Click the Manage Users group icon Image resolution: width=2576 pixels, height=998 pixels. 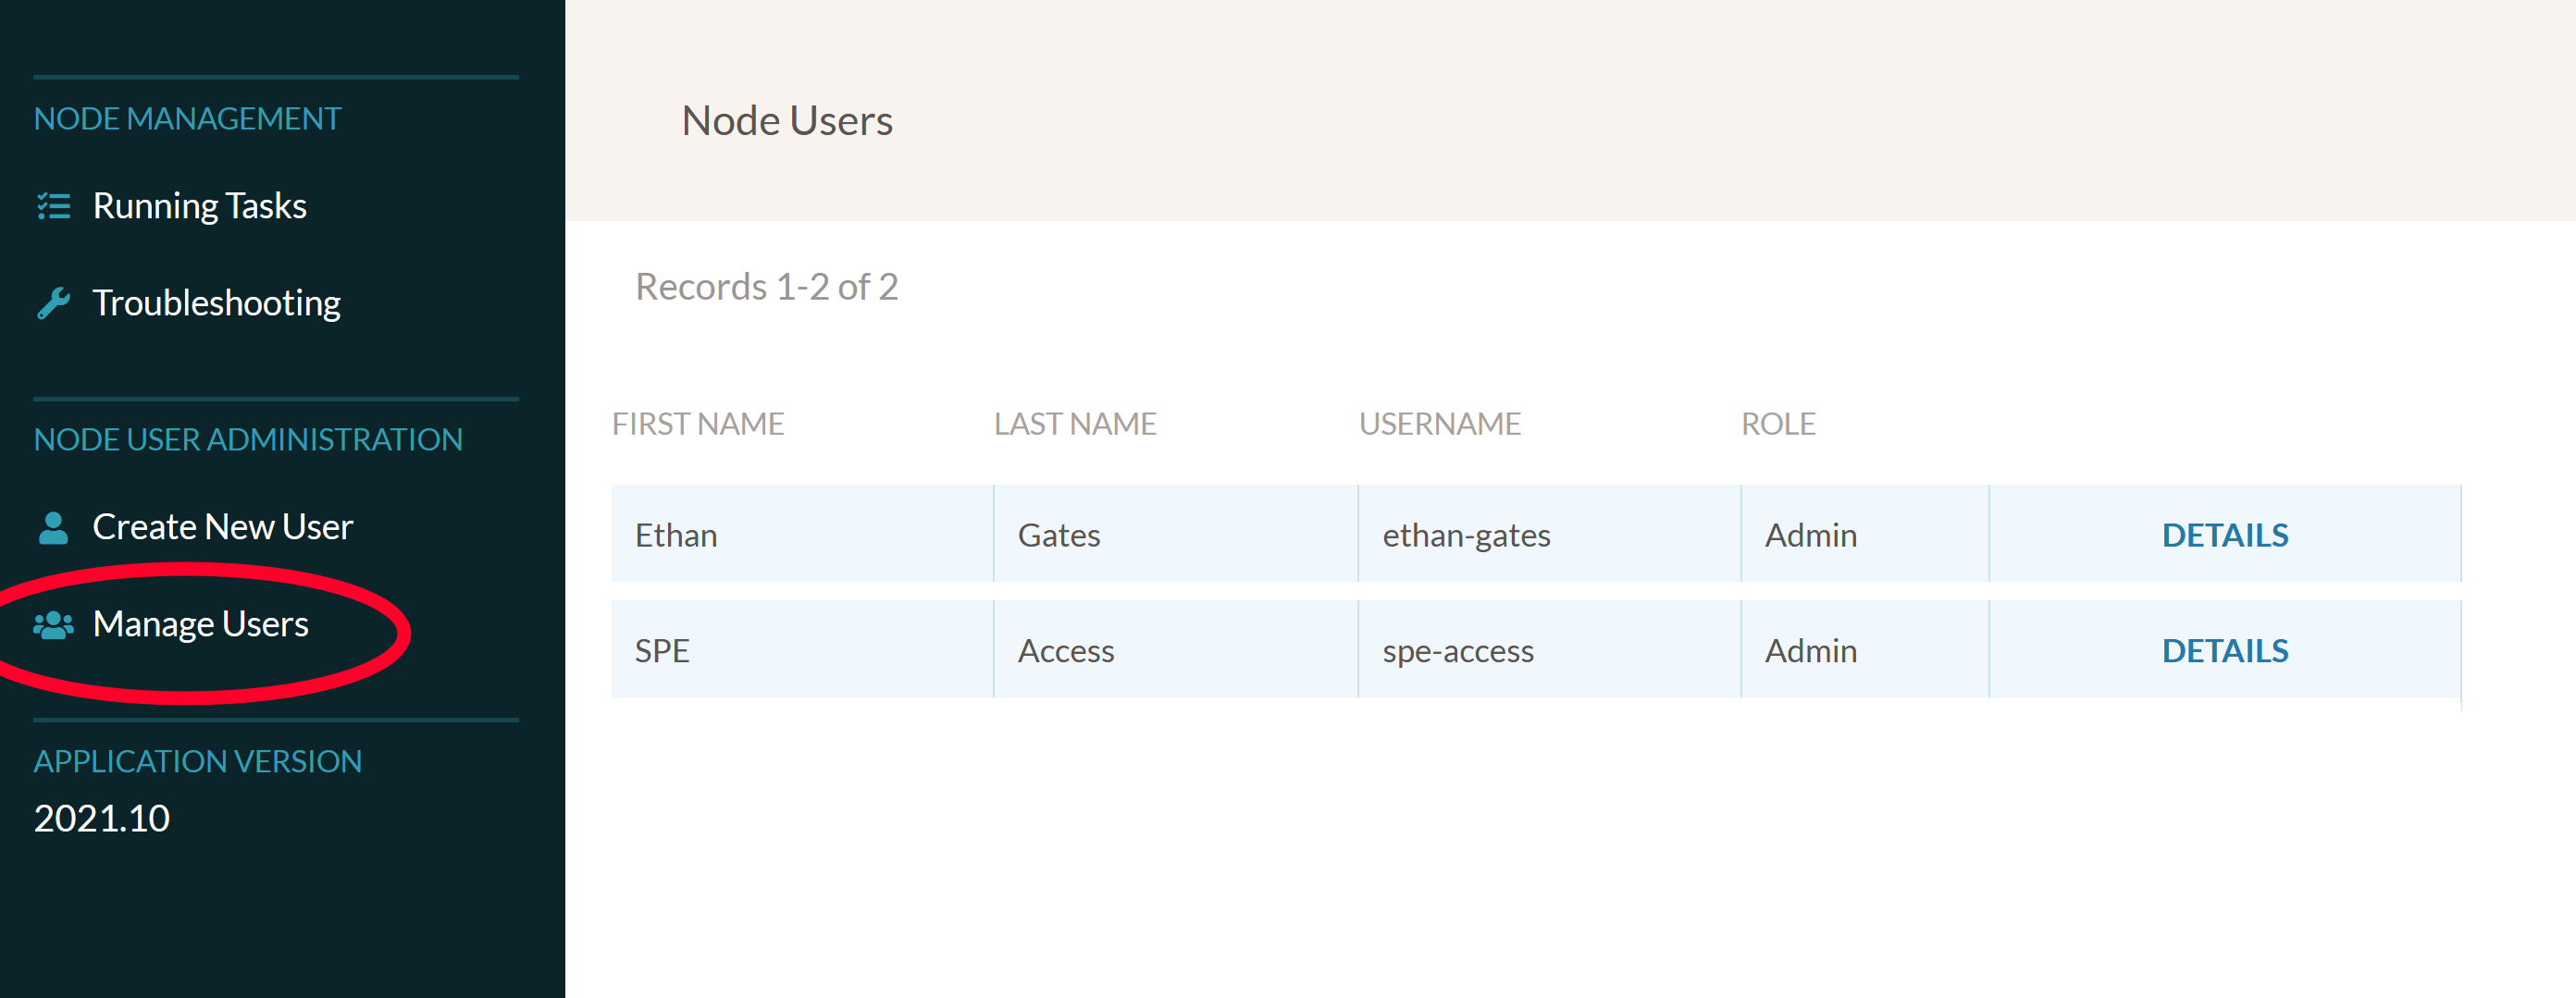click(53, 625)
